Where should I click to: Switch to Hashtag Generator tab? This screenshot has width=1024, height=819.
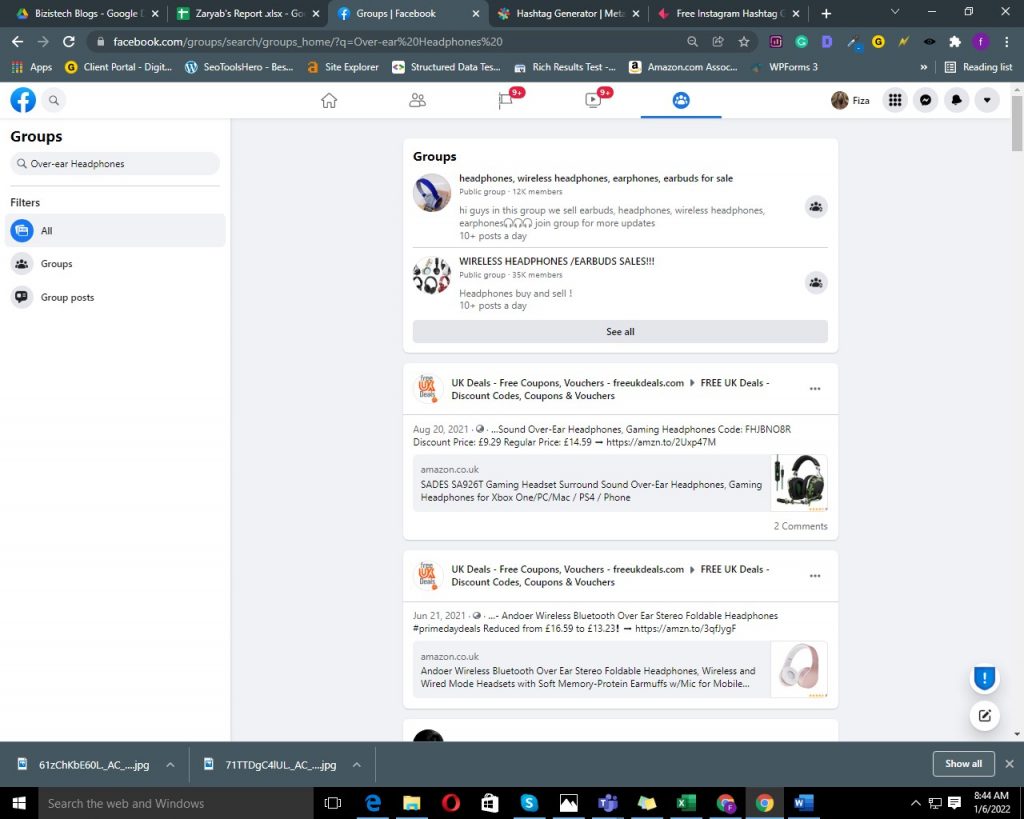click(568, 13)
